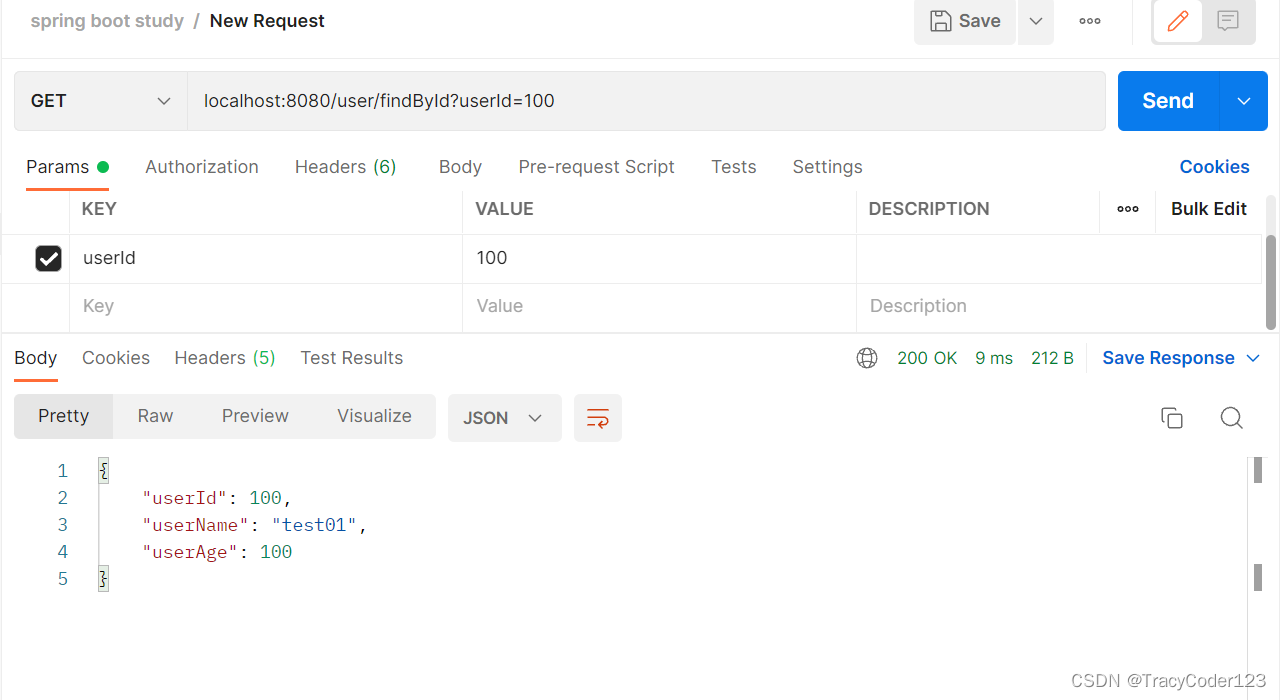
Task: Click the globe network info icon
Action: [x=867, y=358]
